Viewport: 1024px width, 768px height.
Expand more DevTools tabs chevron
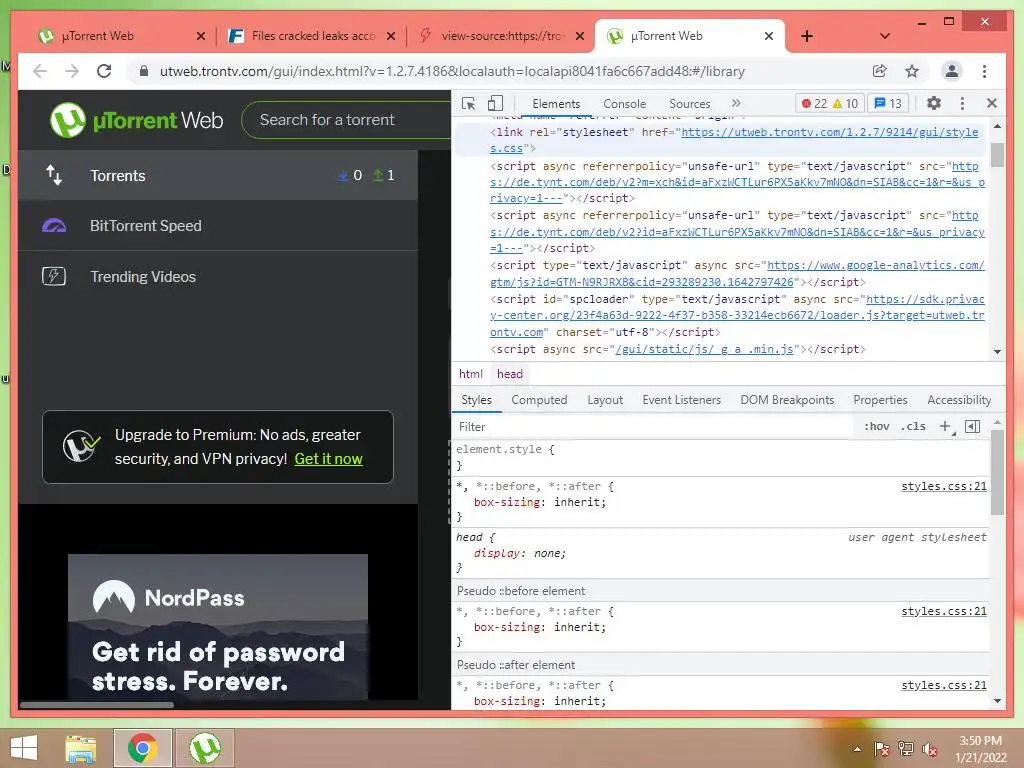(x=737, y=103)
